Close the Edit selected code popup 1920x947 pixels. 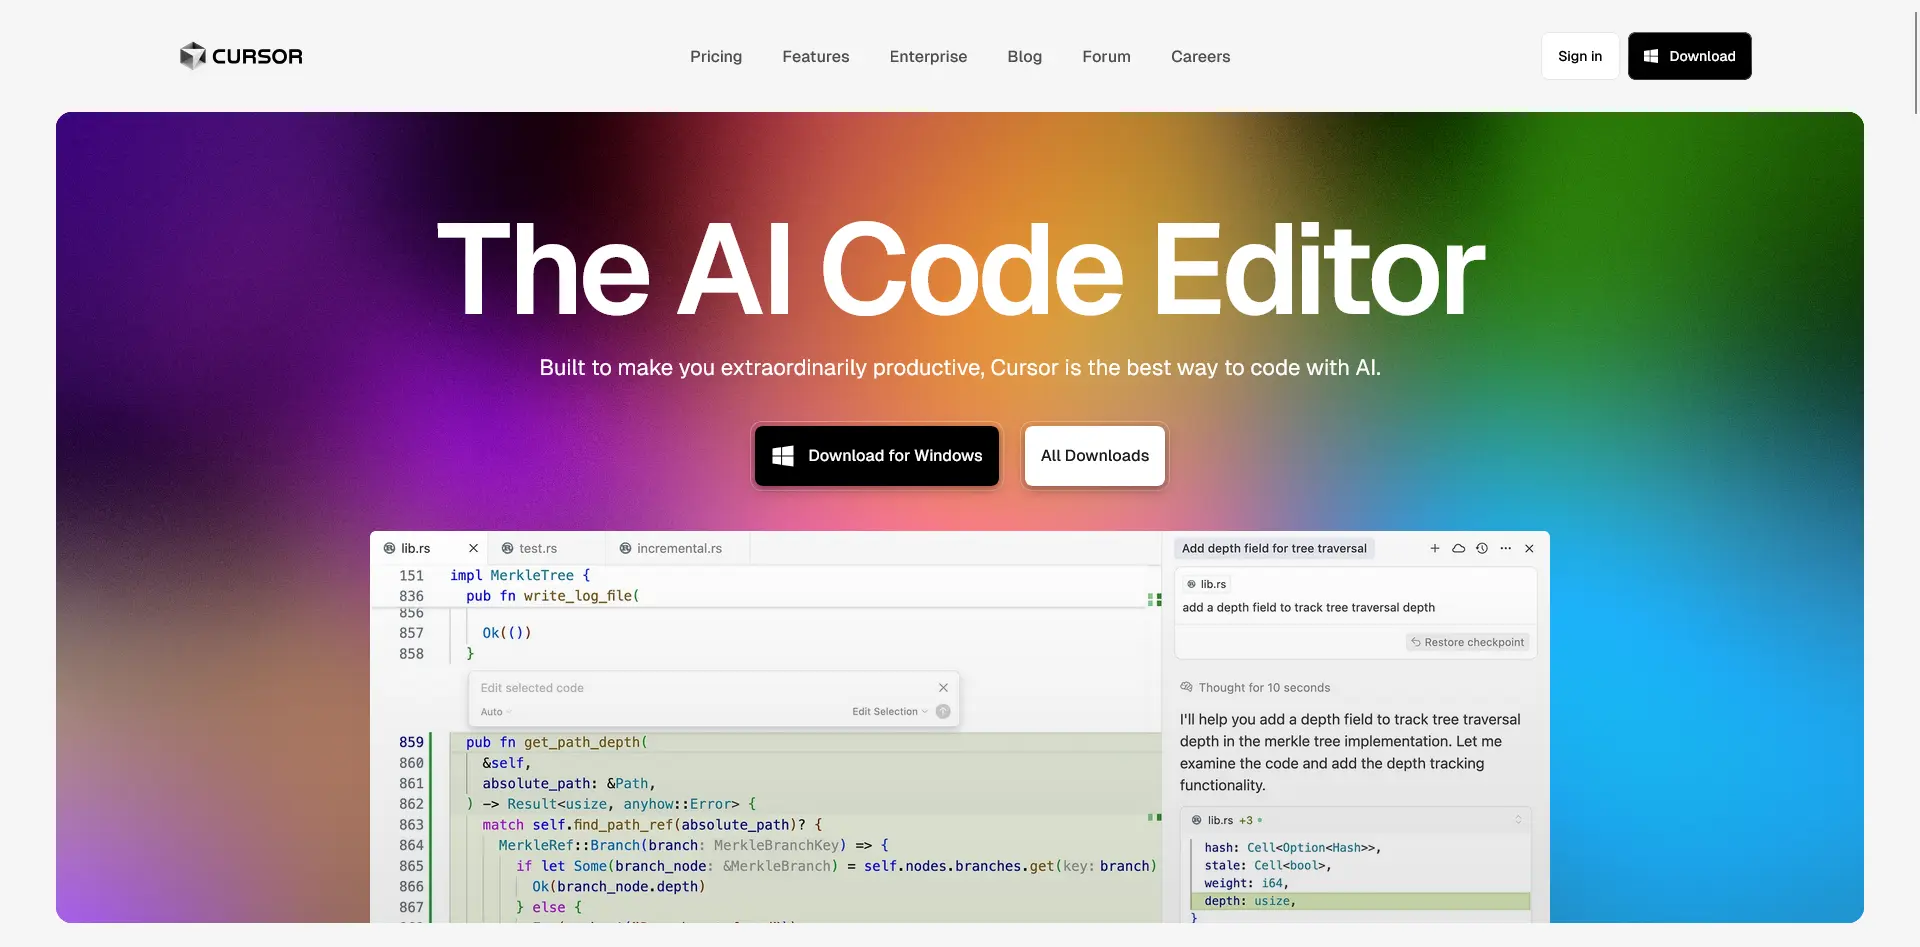[x=943, y=688]
